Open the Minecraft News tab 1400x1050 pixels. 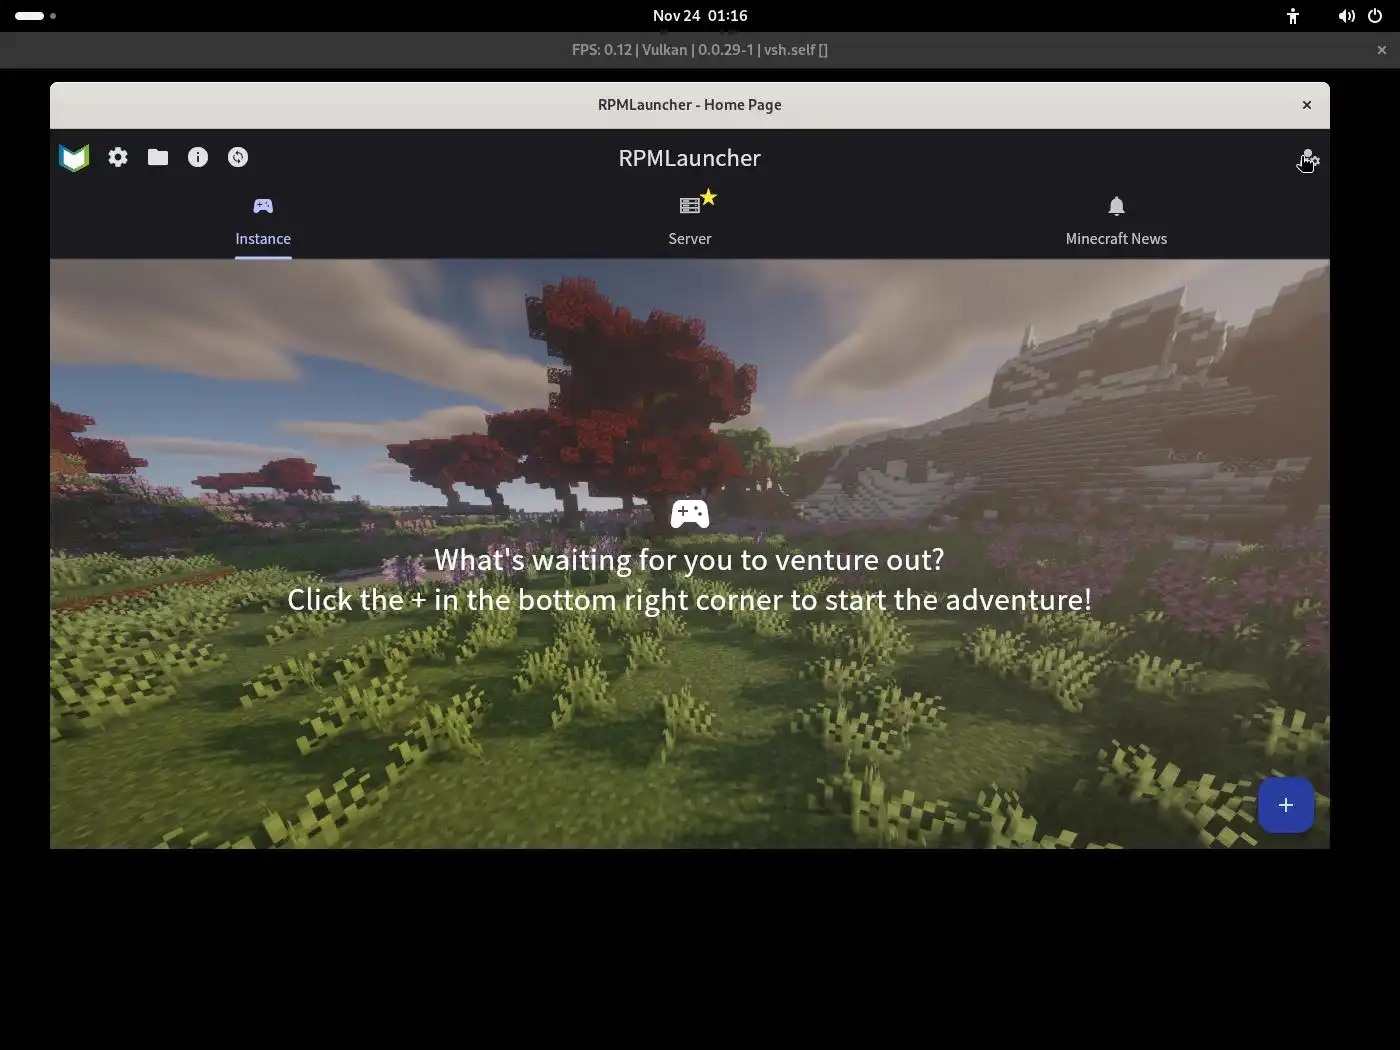click(x=1116, y=222)
